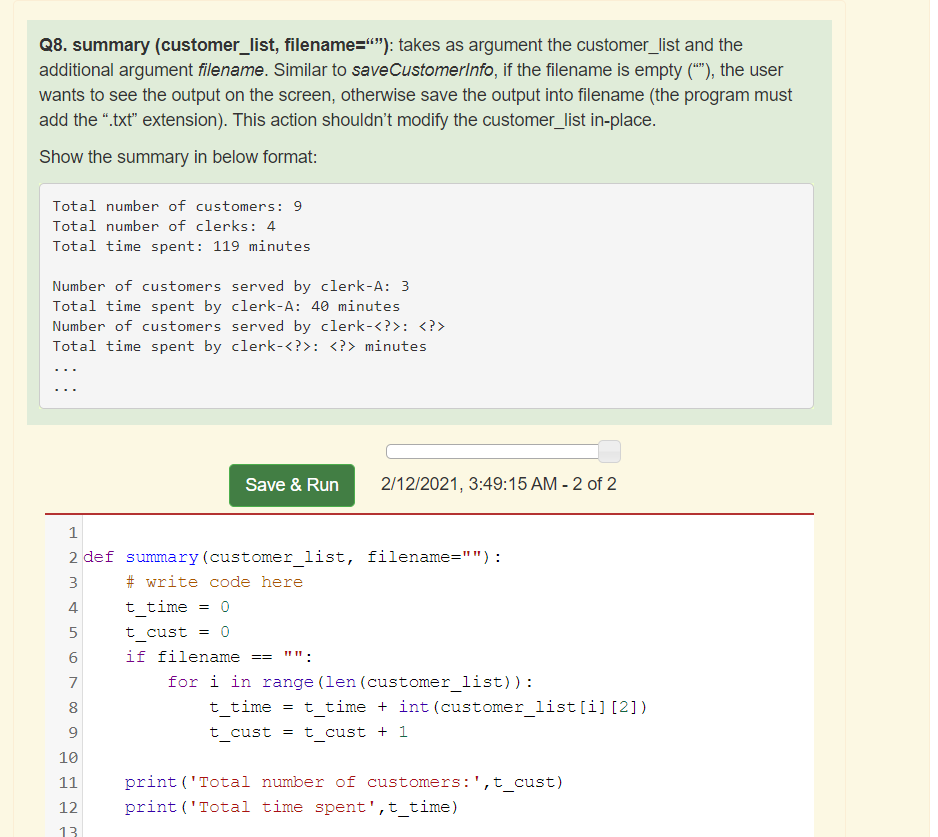Select line number 13 at editor bottom
This screenshot has width=938, height=837.
68,831
